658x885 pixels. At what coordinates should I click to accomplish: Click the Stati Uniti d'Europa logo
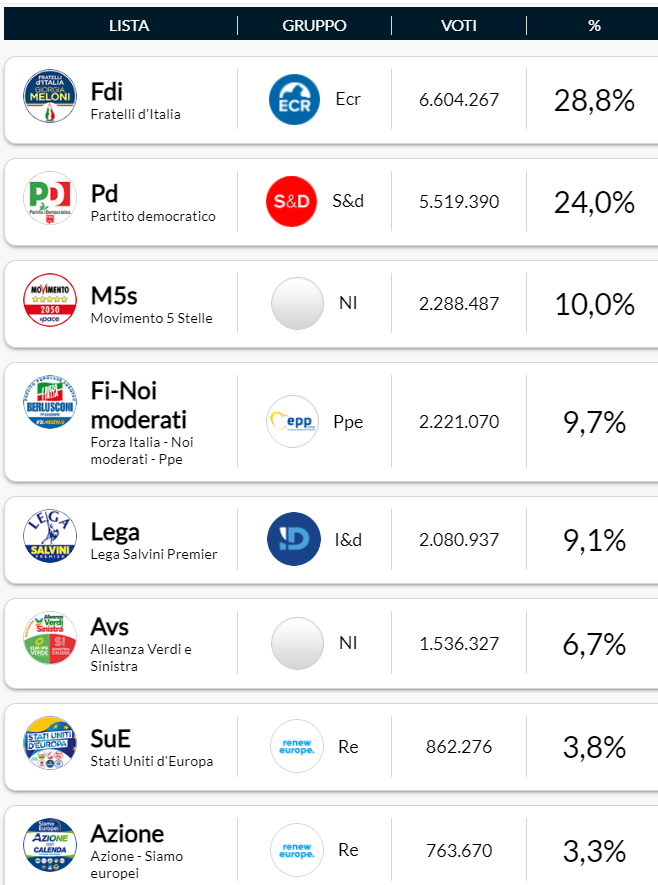[x=46, y=745]
